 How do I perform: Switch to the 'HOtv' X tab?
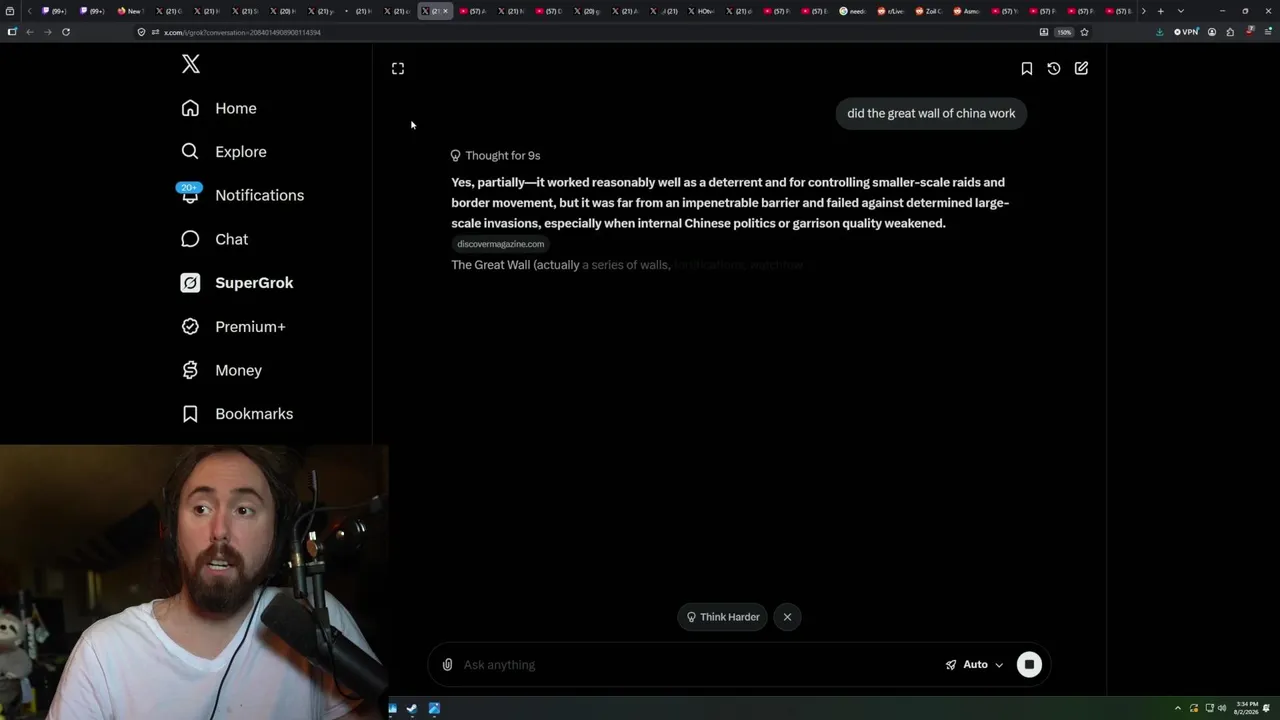701,11
